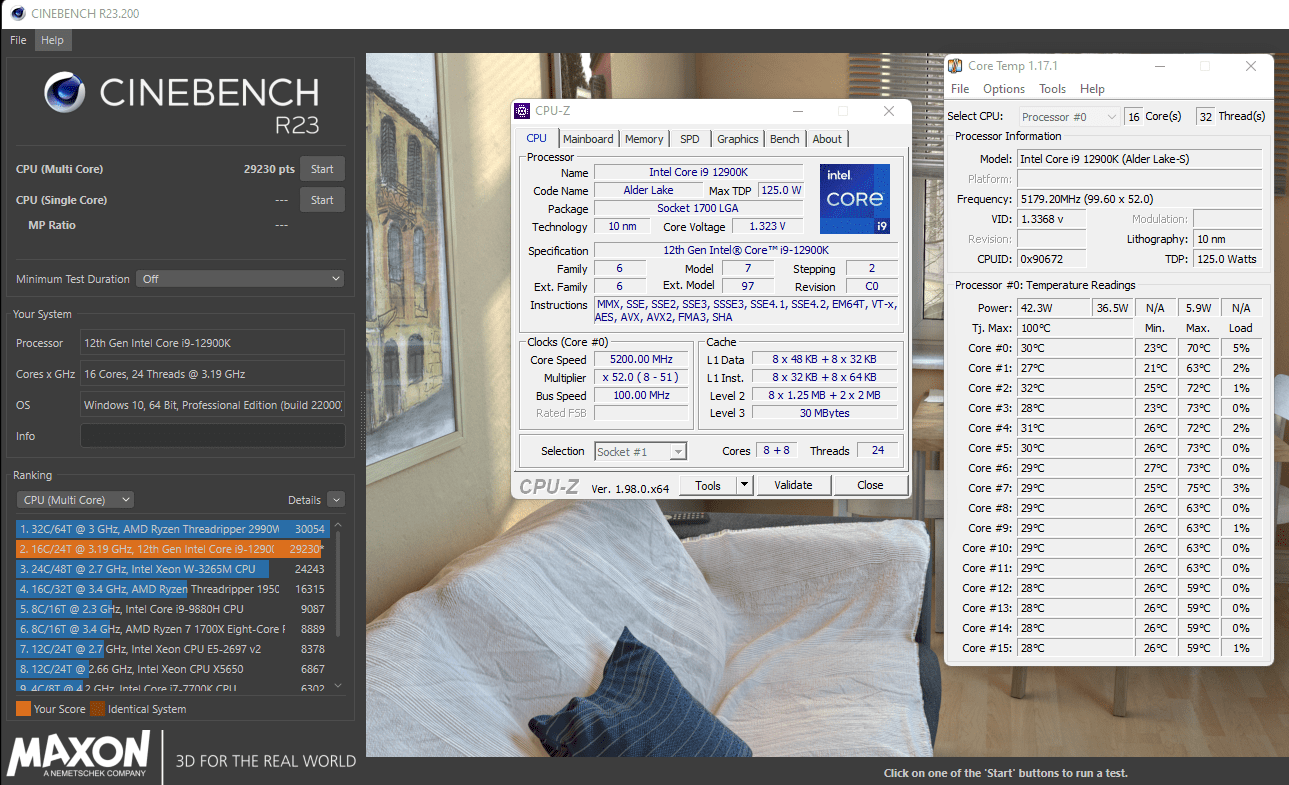Click the Core Temp CPUID 0x90672 field
Image resolution: width=1289 pixels, height=785 pixels.
[x=1052, y=259]
